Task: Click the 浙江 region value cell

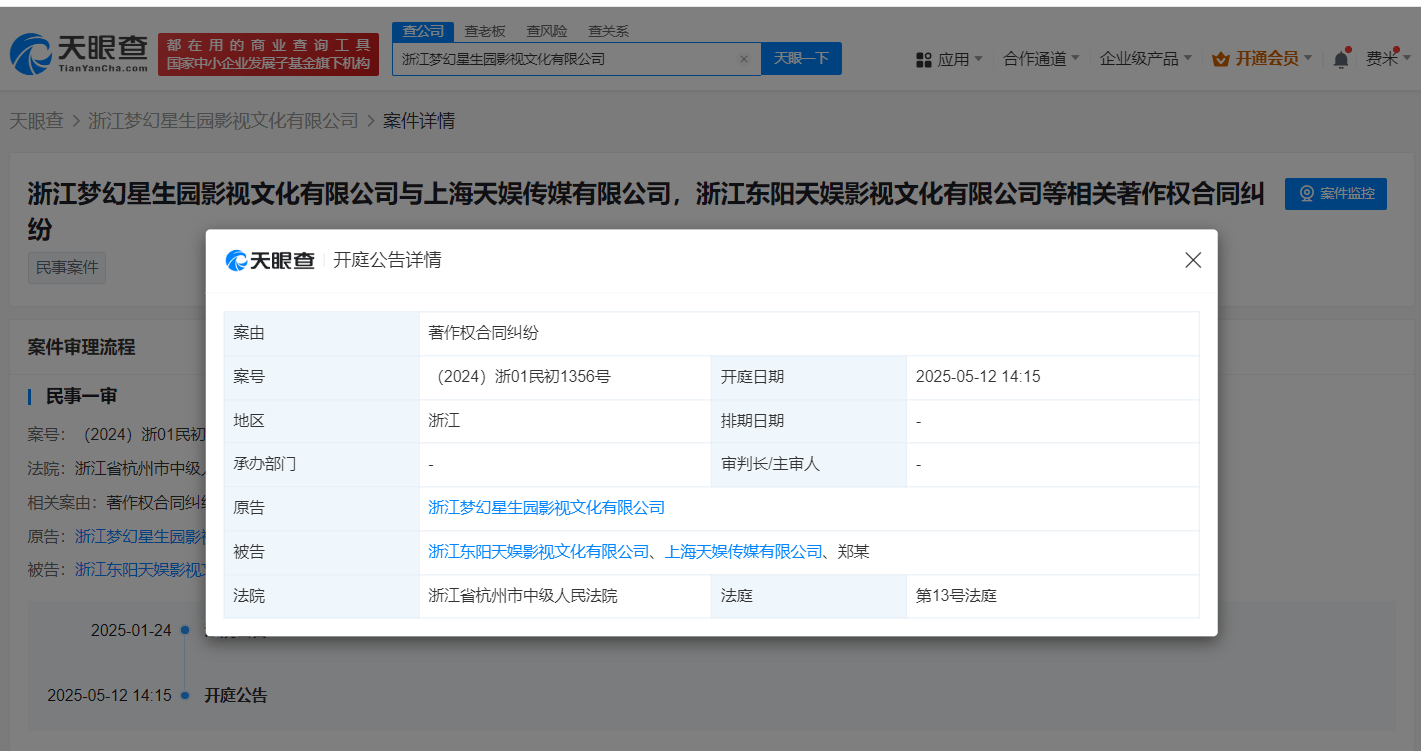Action: coord(565,421)
